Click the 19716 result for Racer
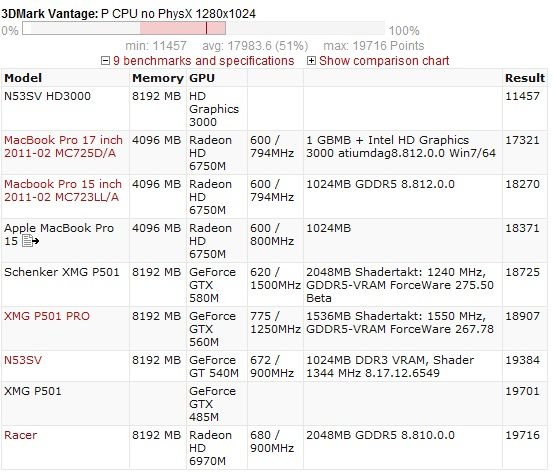Image resolution: width=554 pixels, height=473 pixels. tap(523, 435)
